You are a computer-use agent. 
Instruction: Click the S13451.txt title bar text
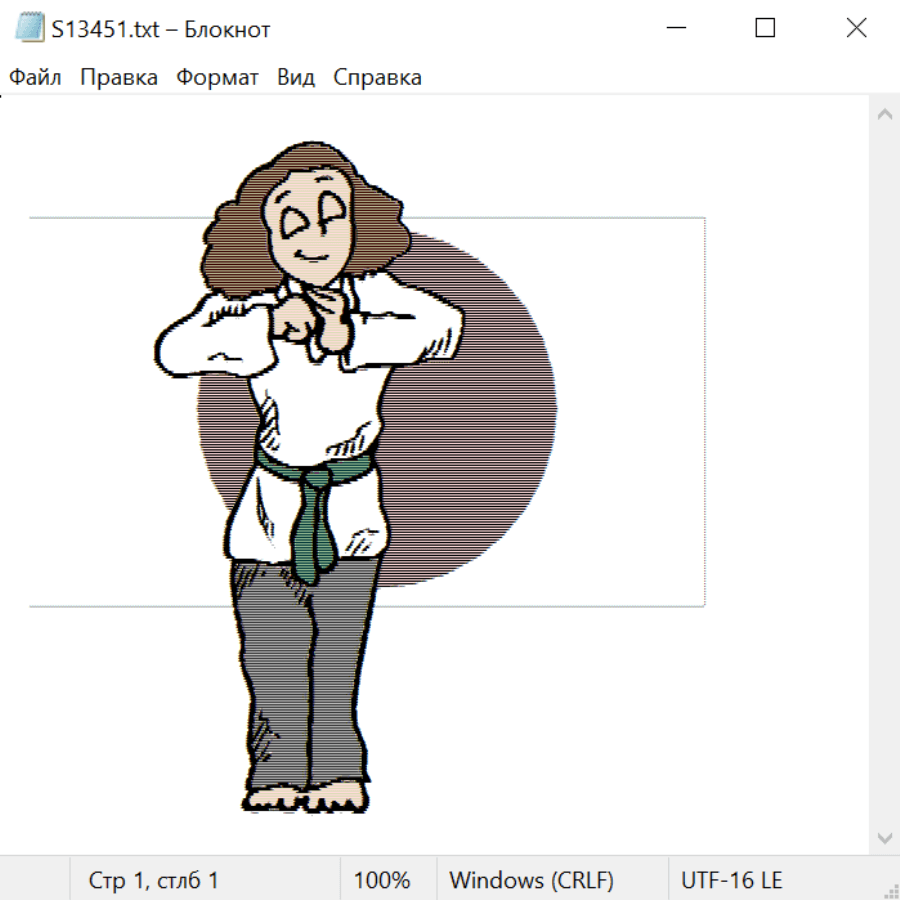click(160, 30)
